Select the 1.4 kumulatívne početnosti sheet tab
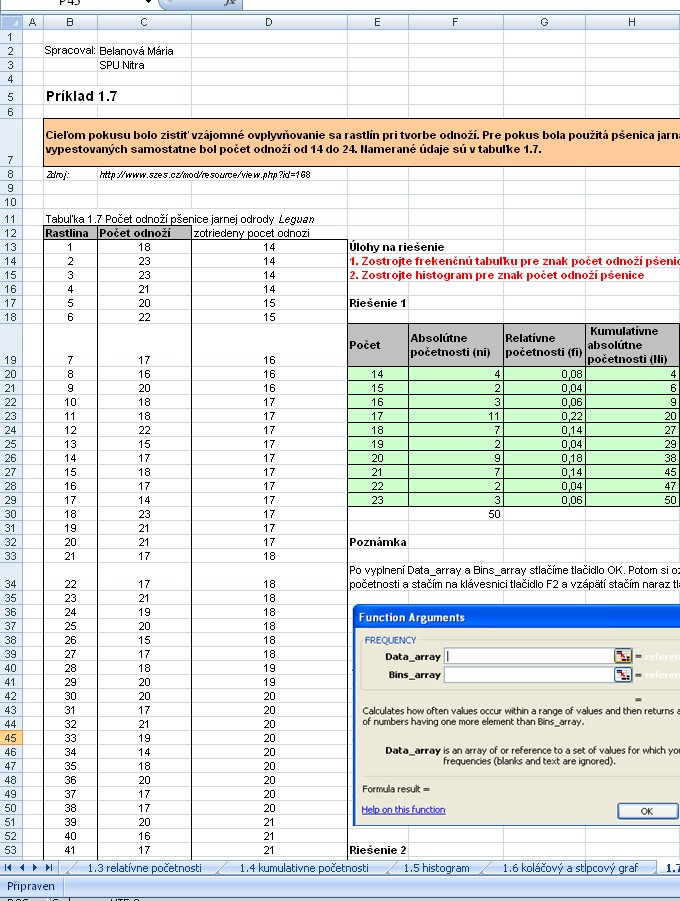 pos(304,868)
